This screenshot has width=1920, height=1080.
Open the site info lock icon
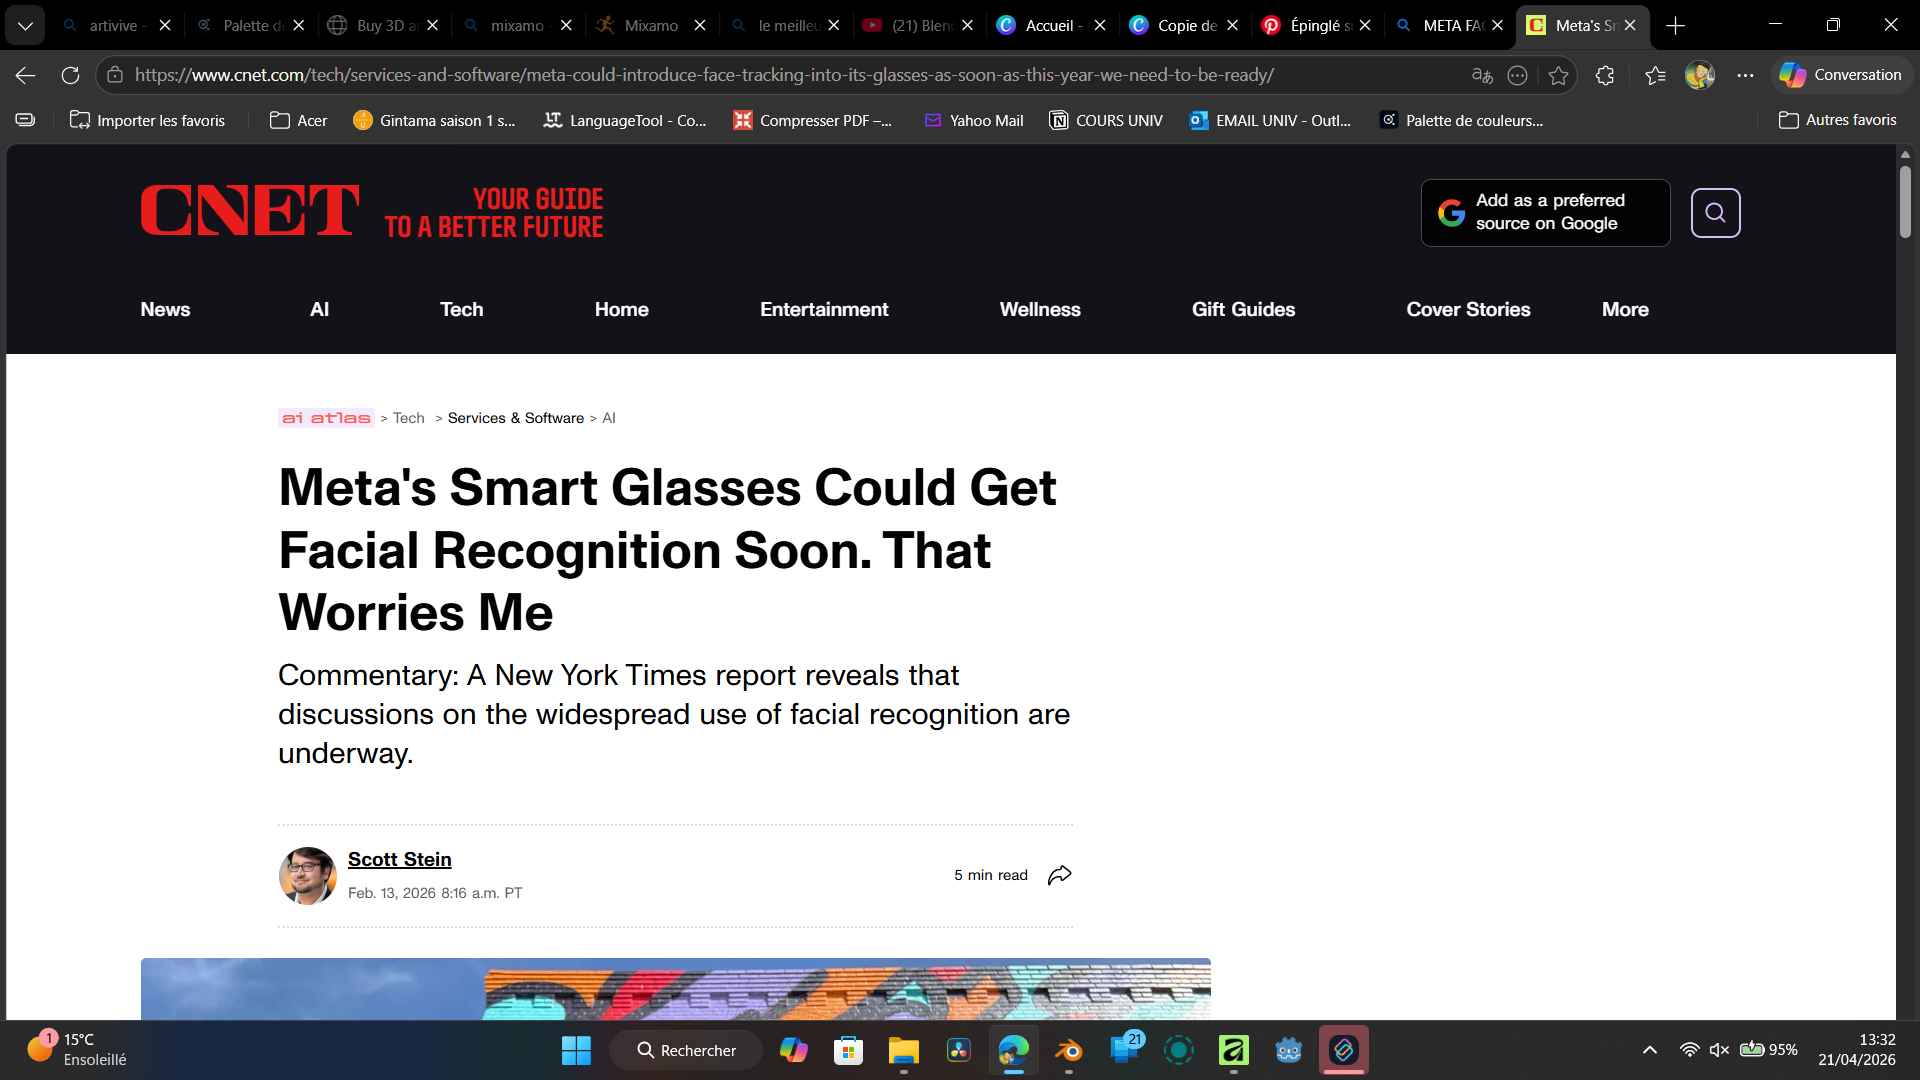115,75
